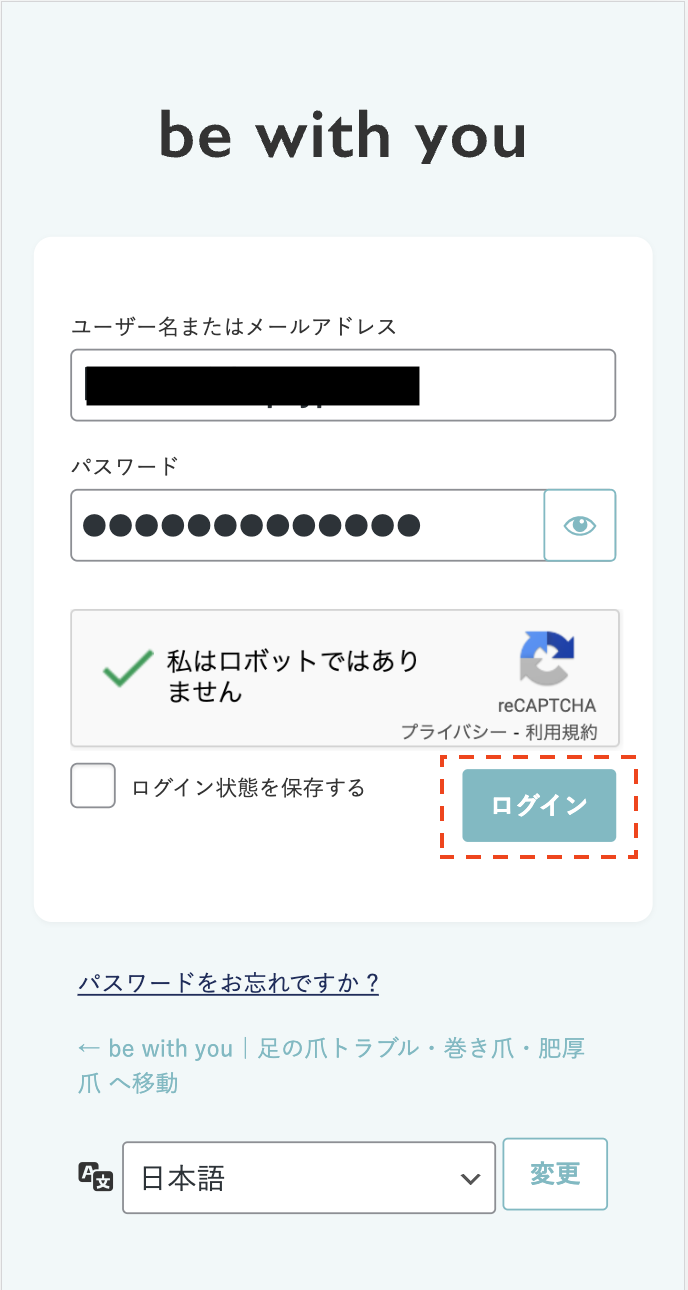The height and width of the screenshot is (1290, 688).
Task: Click the 変更 button
Action: (x=555, y=1174)
